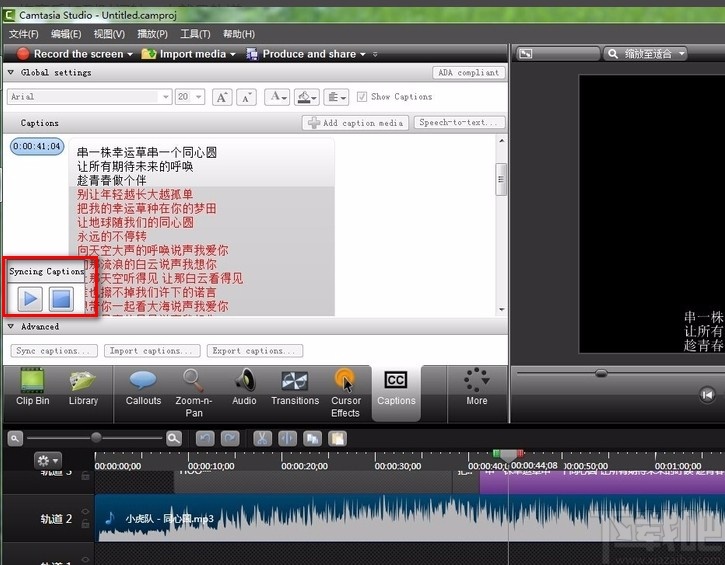Open the Zoom-n-Pan tool
This screenshot has width=725, height=565.
[194, 393]
